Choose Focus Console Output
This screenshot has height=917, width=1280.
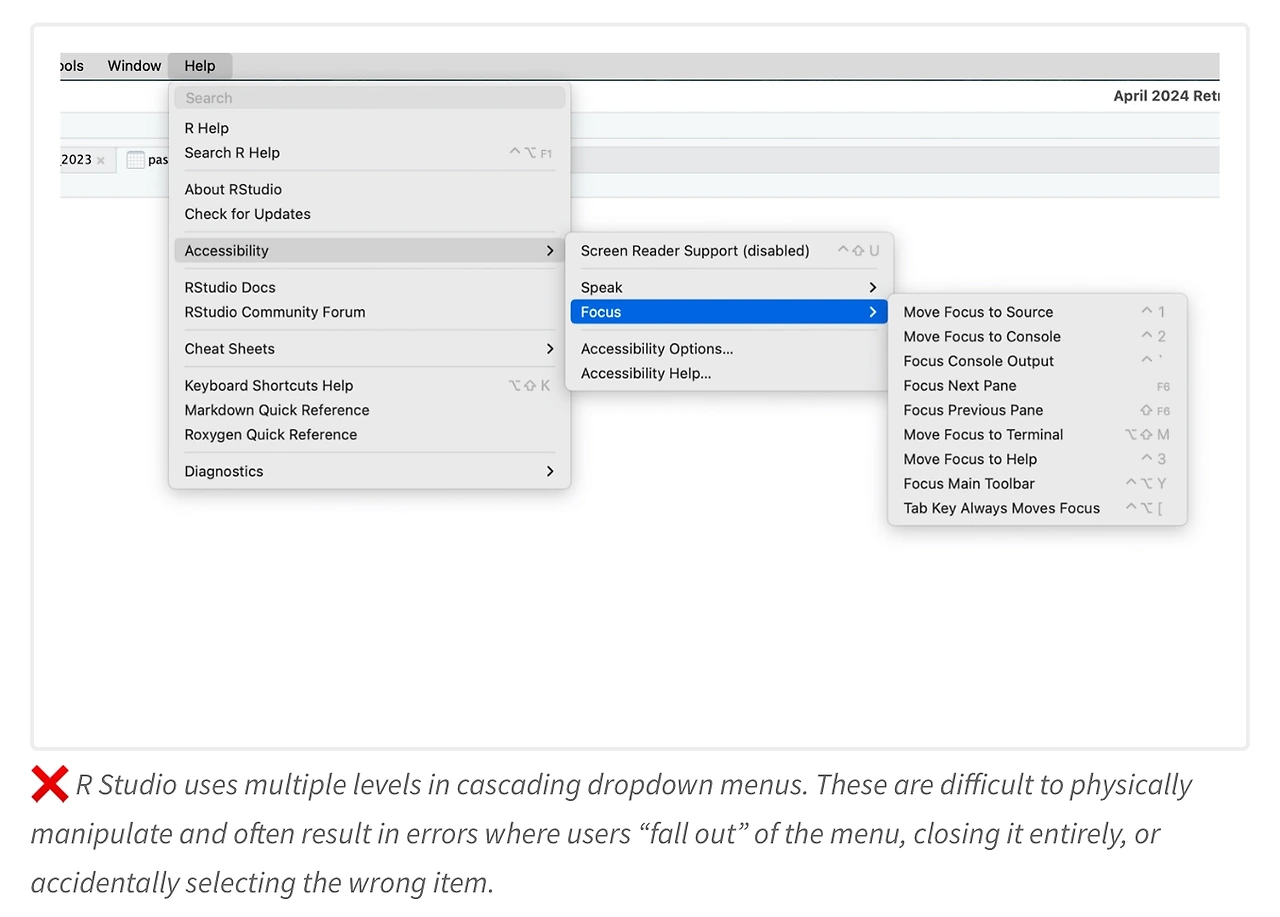coord(1037,361)
